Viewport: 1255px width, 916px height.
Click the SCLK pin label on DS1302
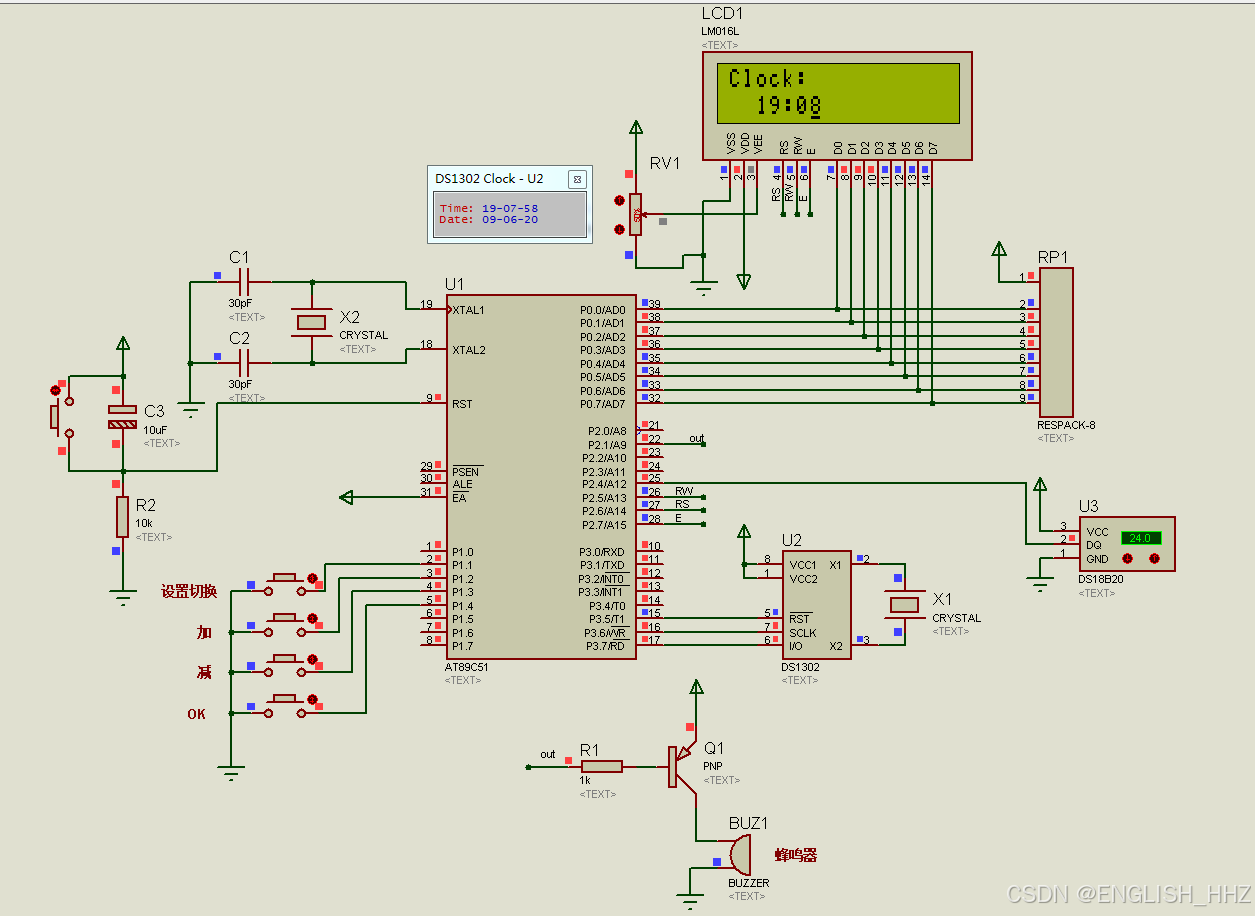pos(802,632)
